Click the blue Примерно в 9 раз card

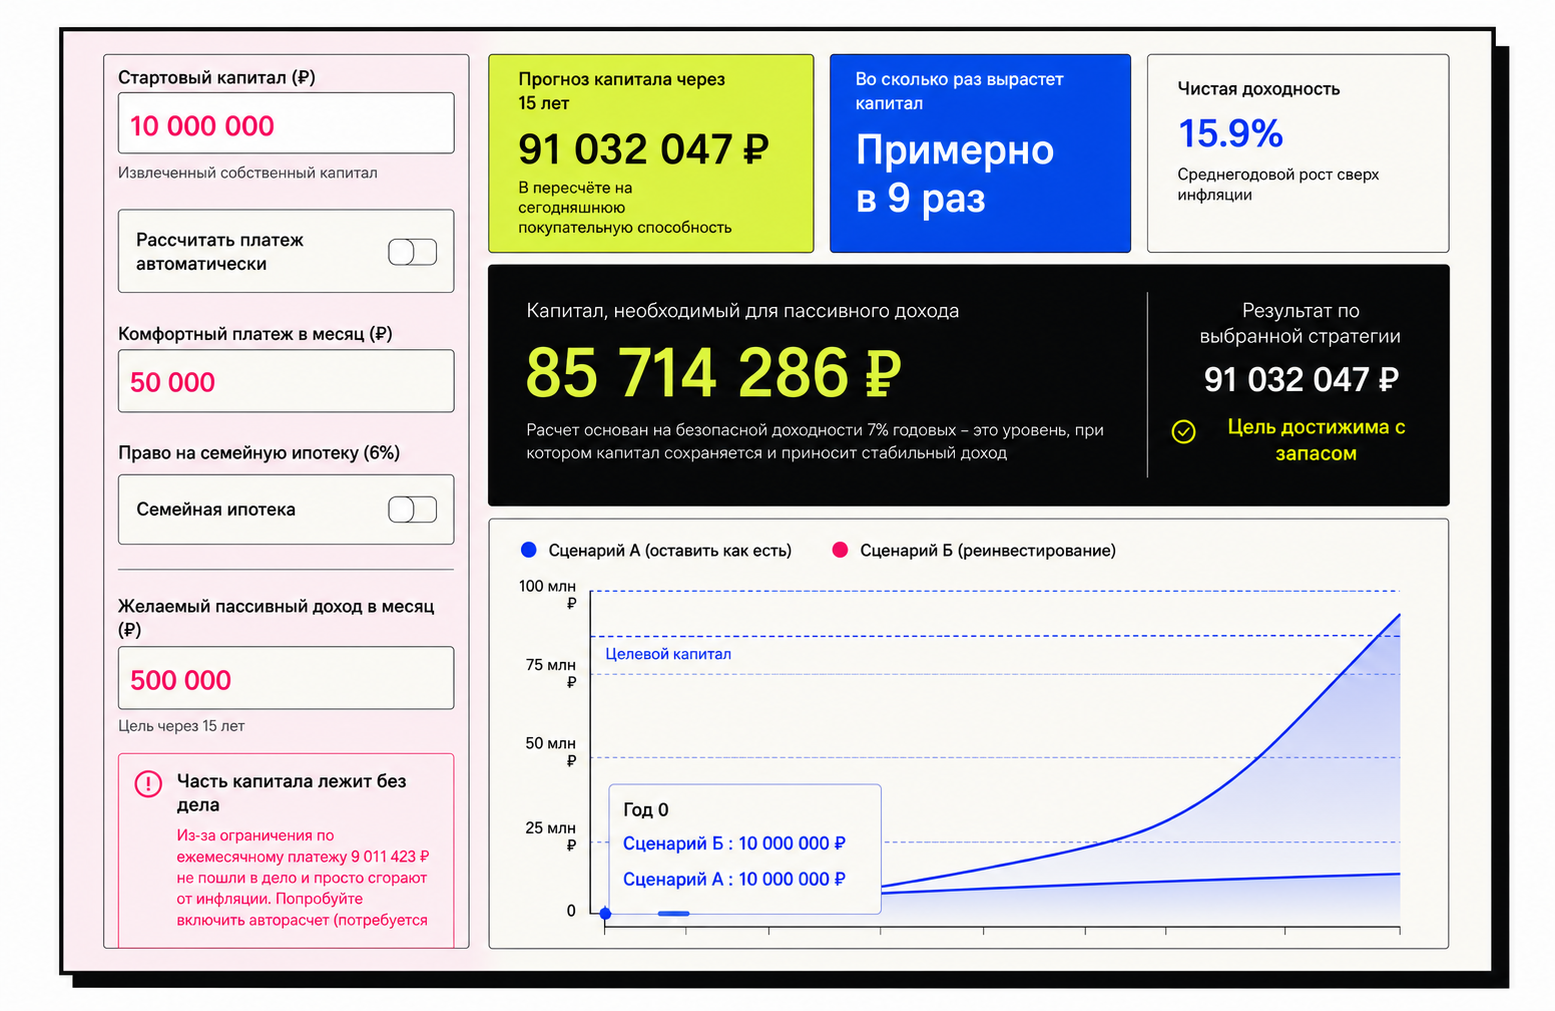pos(980,153)
